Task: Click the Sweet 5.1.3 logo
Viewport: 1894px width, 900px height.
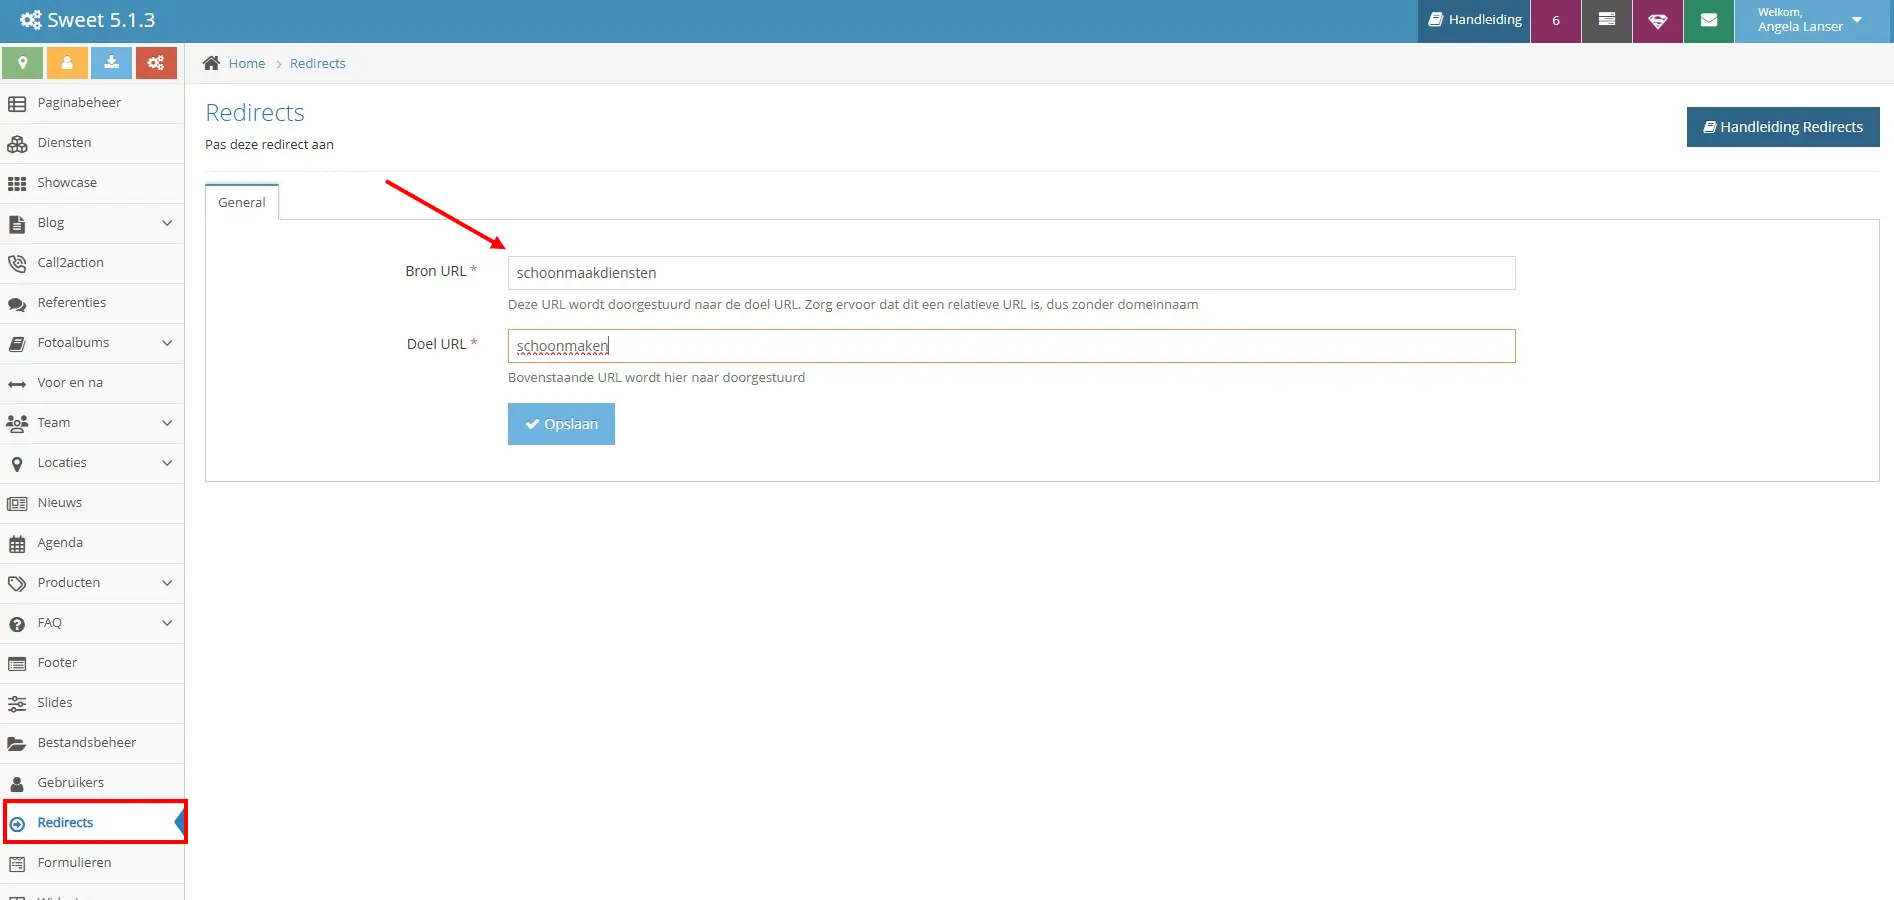Action: pyautogui.click(x=88, y=20)
